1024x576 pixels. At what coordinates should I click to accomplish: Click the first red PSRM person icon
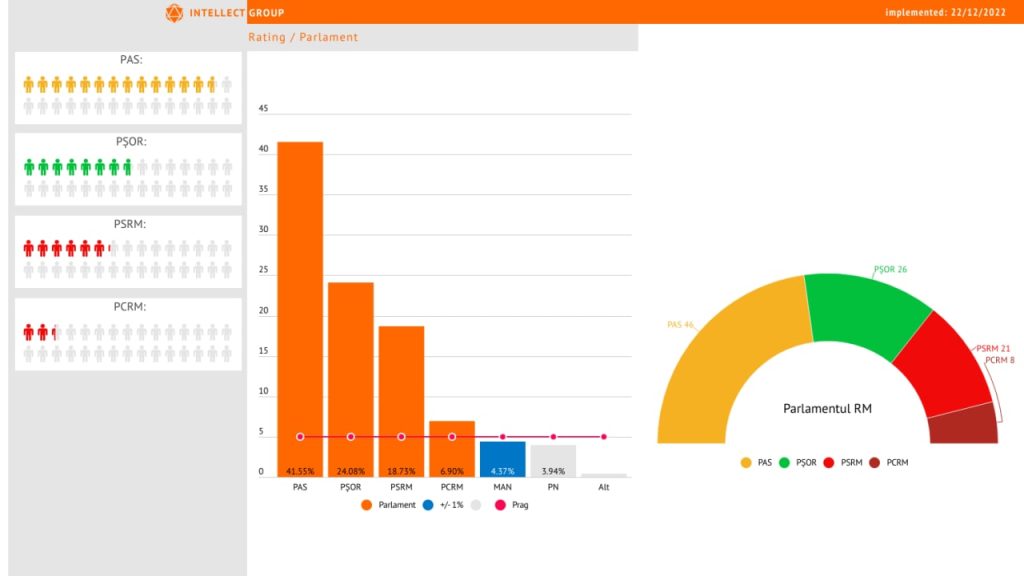29,248
